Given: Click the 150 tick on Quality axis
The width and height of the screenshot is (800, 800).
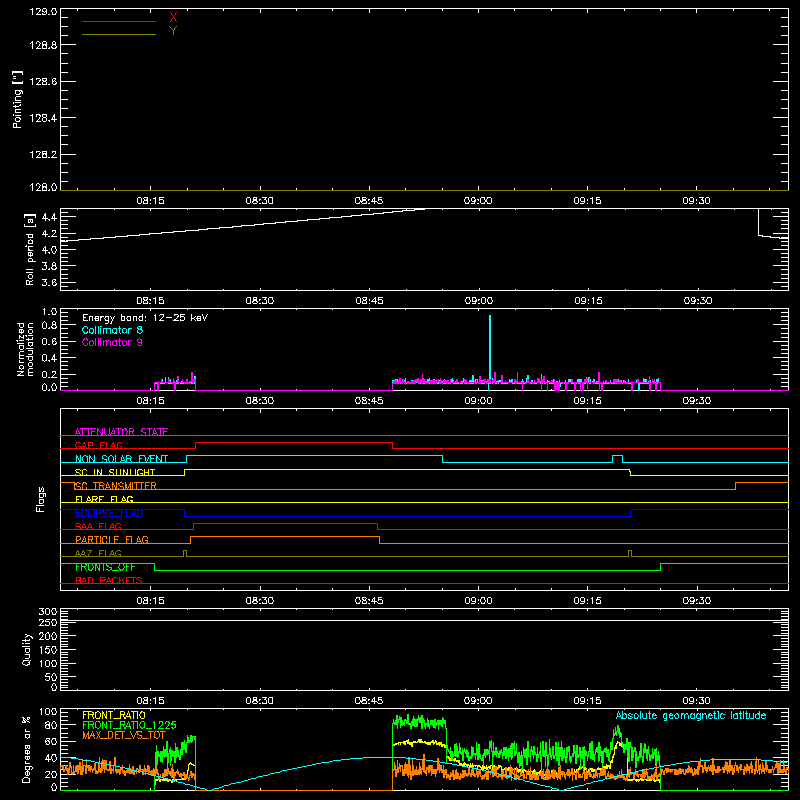Looking at the screenshot, I should pyautogui.click(x=48, y=650).
